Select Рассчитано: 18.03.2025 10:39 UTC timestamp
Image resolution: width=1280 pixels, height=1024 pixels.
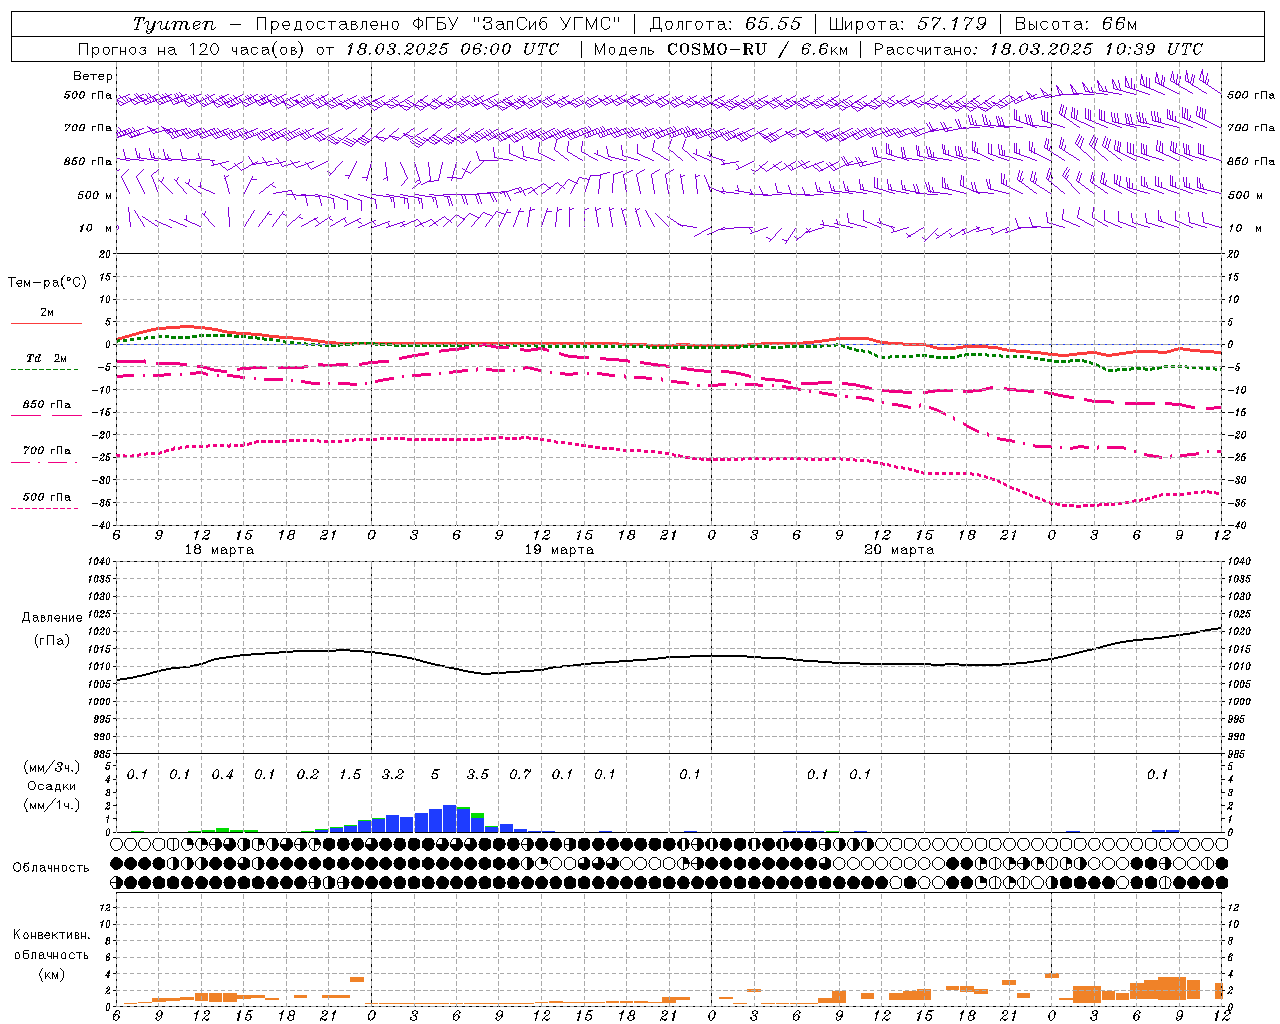1038,49
